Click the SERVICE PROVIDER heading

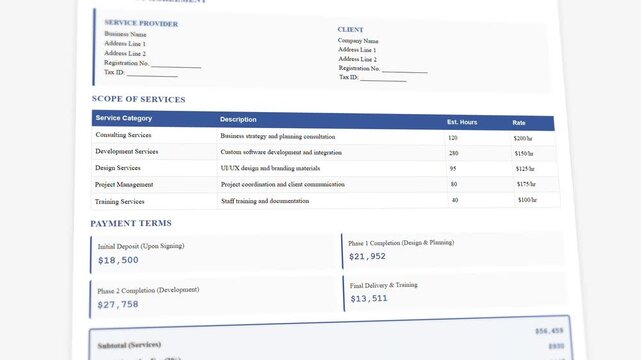click(141, 23)
